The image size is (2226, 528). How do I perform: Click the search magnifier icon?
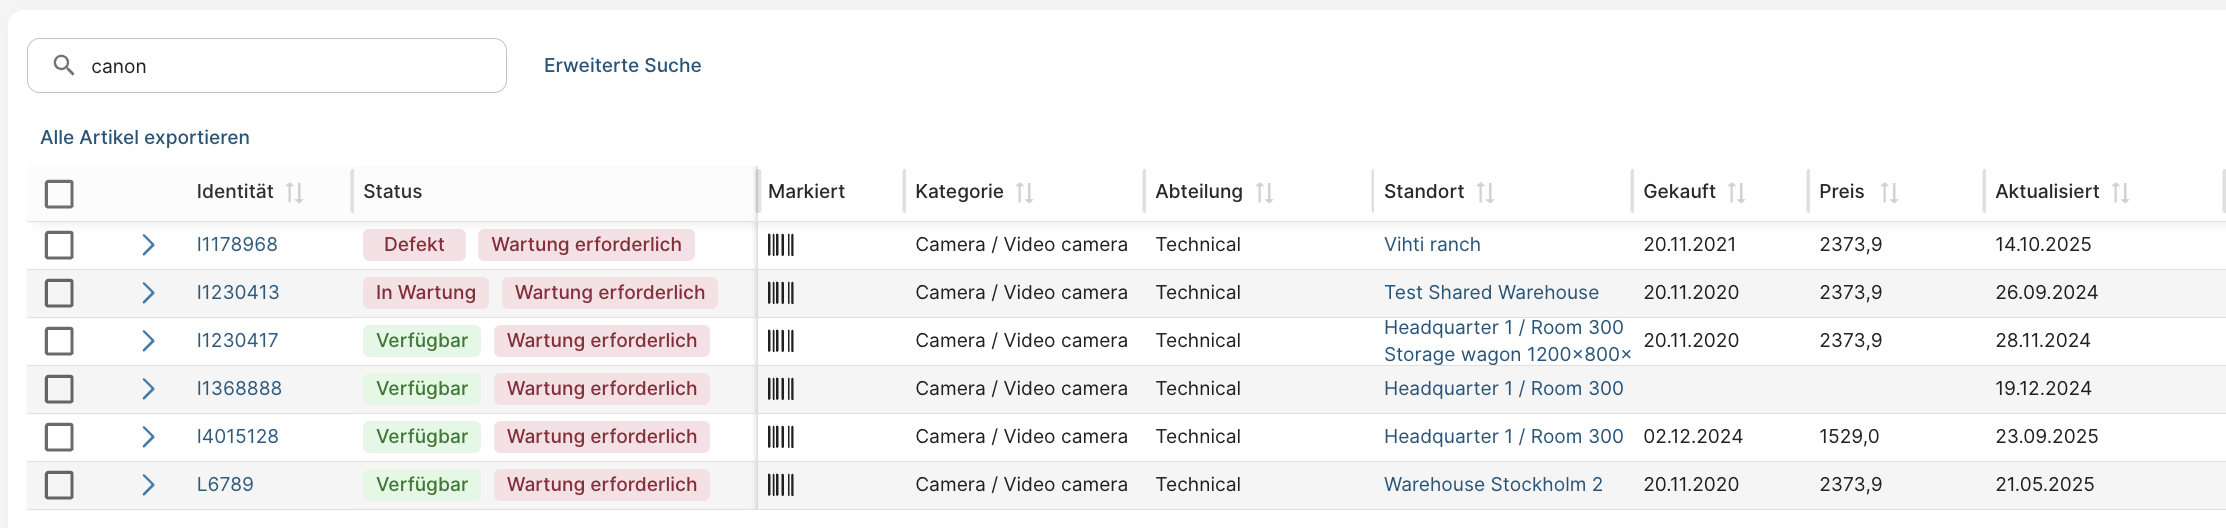tap(64, 66)
